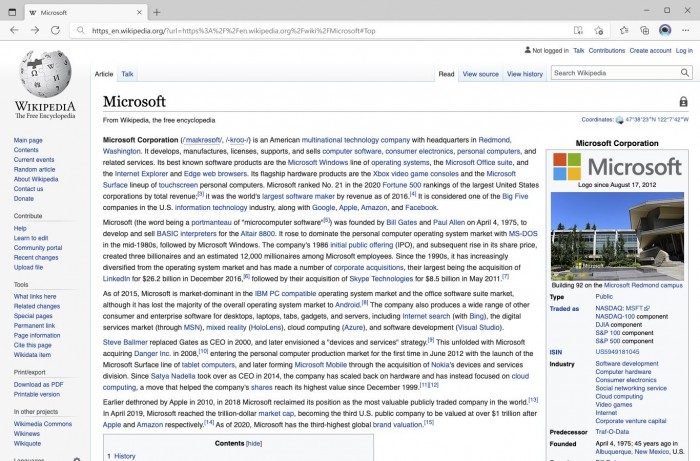Click the page protection padlock icon
The width and height of the screenshot is (700, 461).
click(683, 102)
